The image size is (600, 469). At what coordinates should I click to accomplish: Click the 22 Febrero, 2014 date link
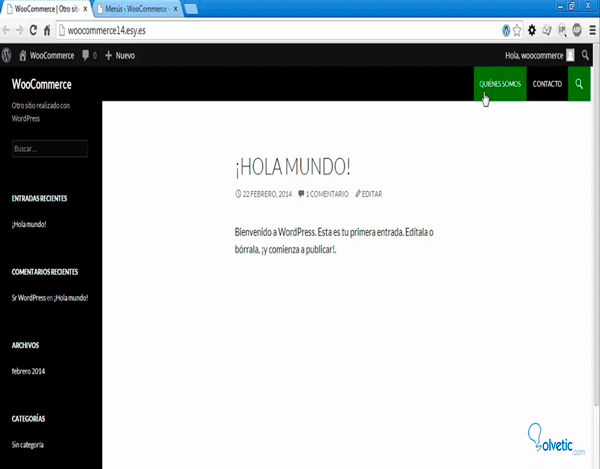point(267,194)
